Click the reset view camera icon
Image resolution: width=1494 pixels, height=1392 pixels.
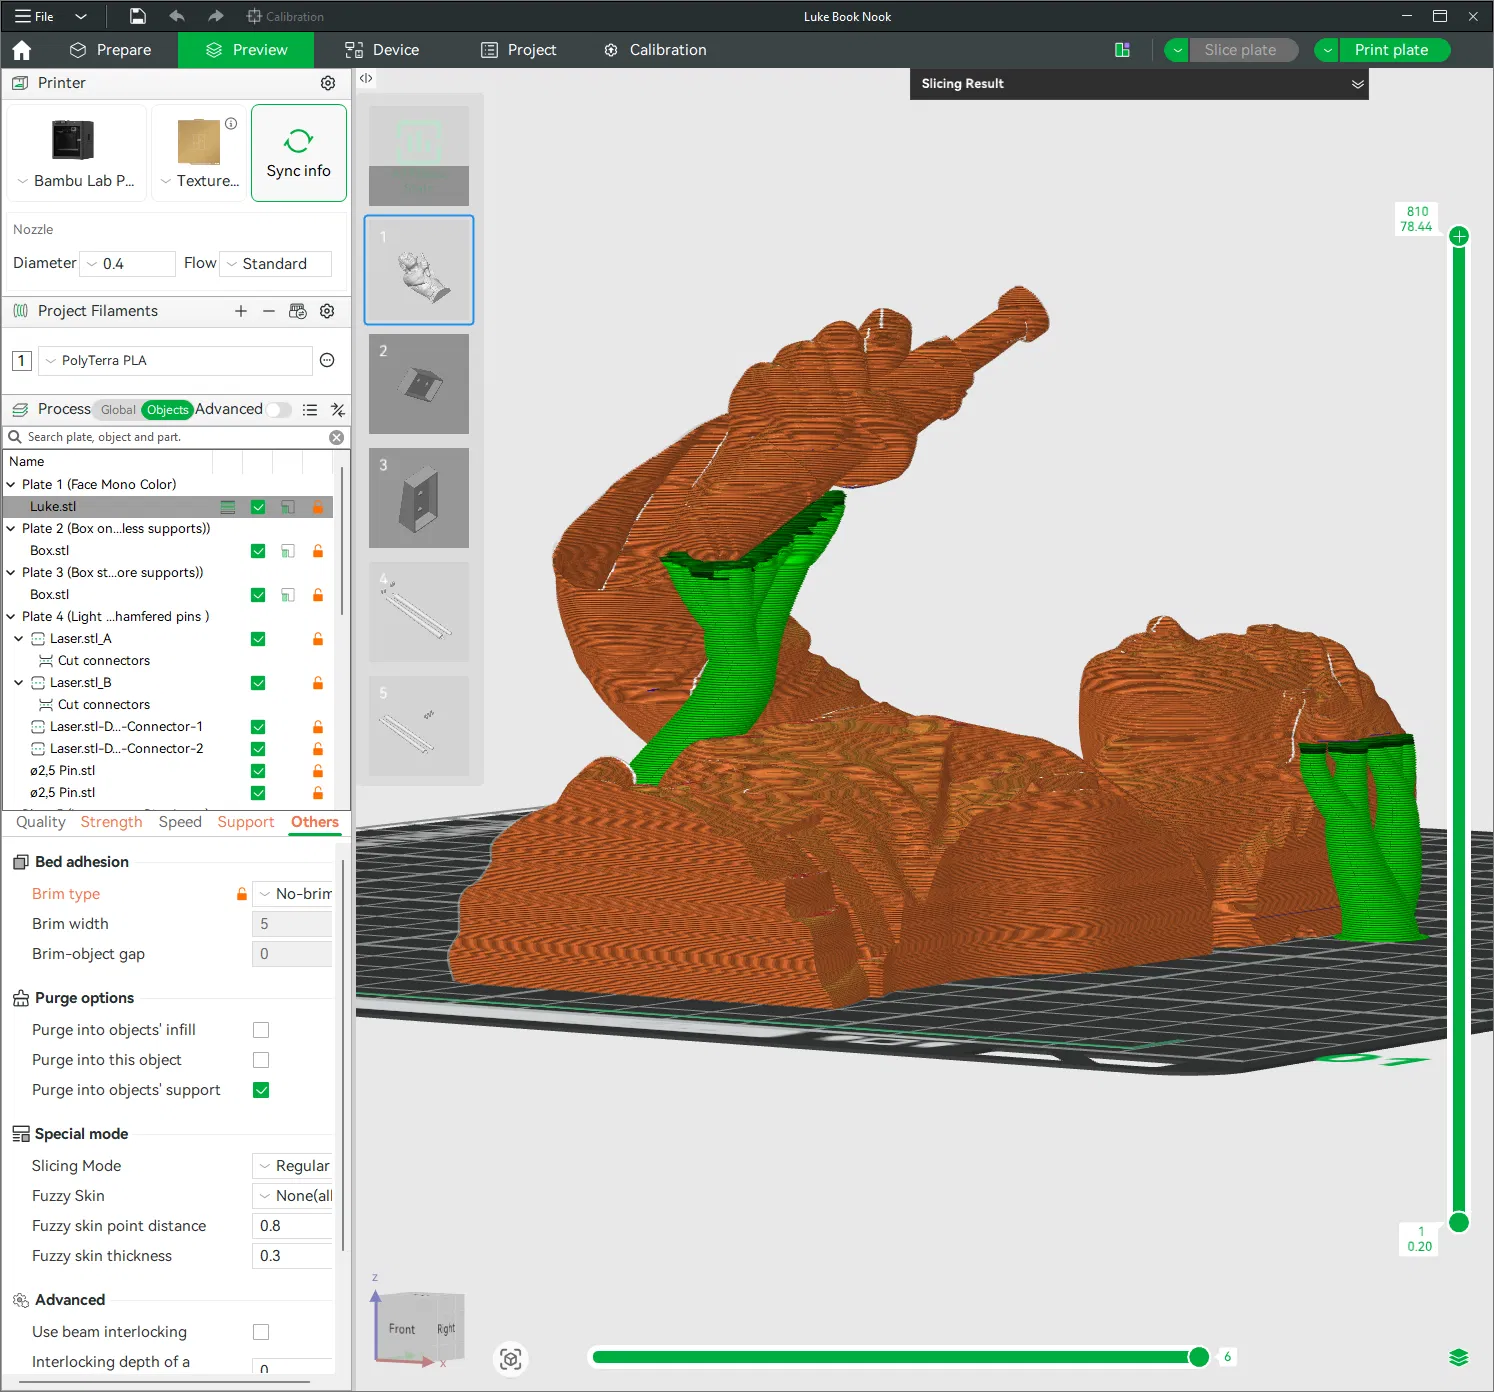(x=511, y=1359)
